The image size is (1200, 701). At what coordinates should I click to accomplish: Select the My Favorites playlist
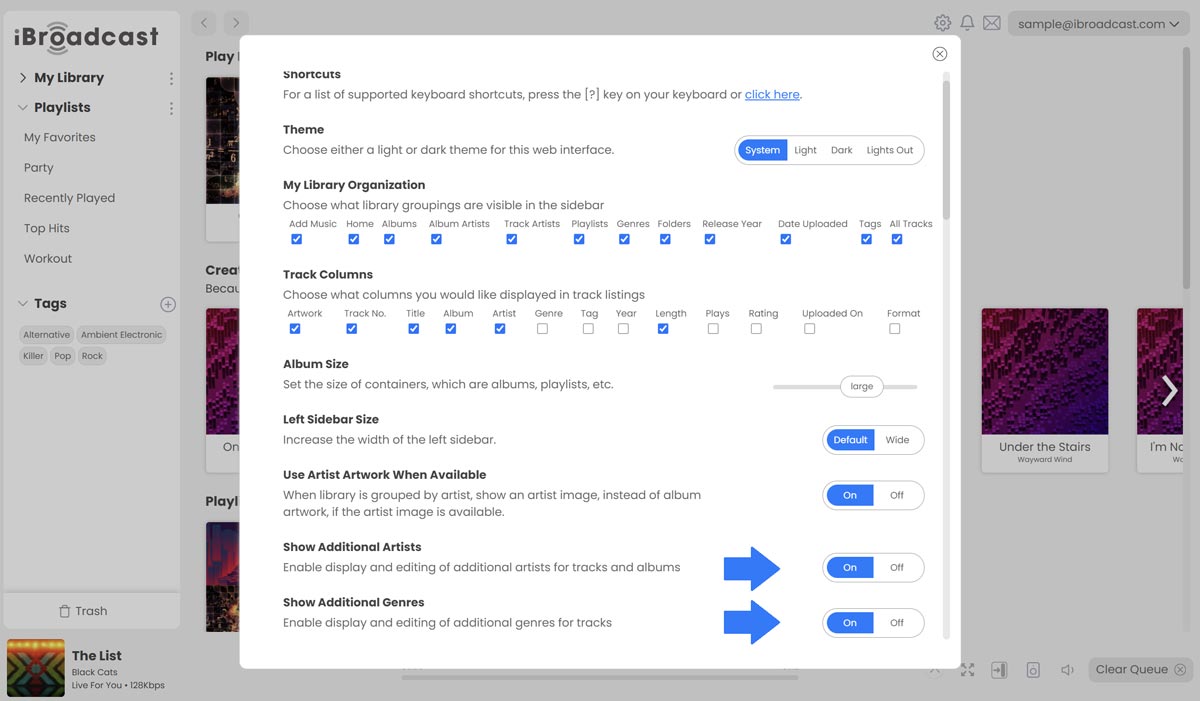[x=60, y=138]
